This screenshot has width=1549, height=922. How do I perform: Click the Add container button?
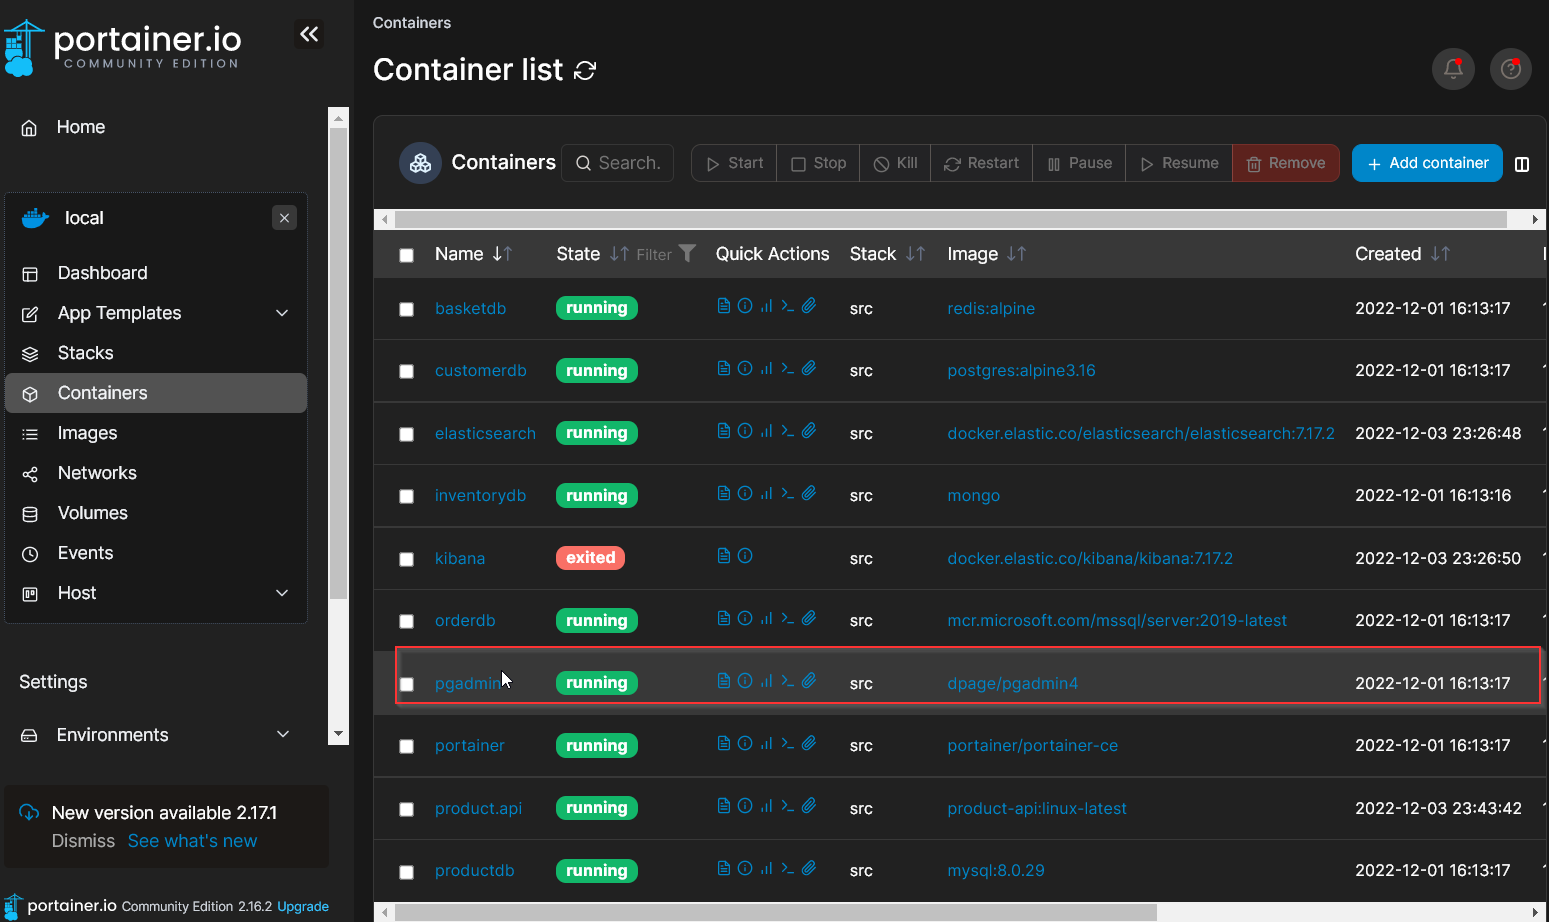coord(1427,163)
